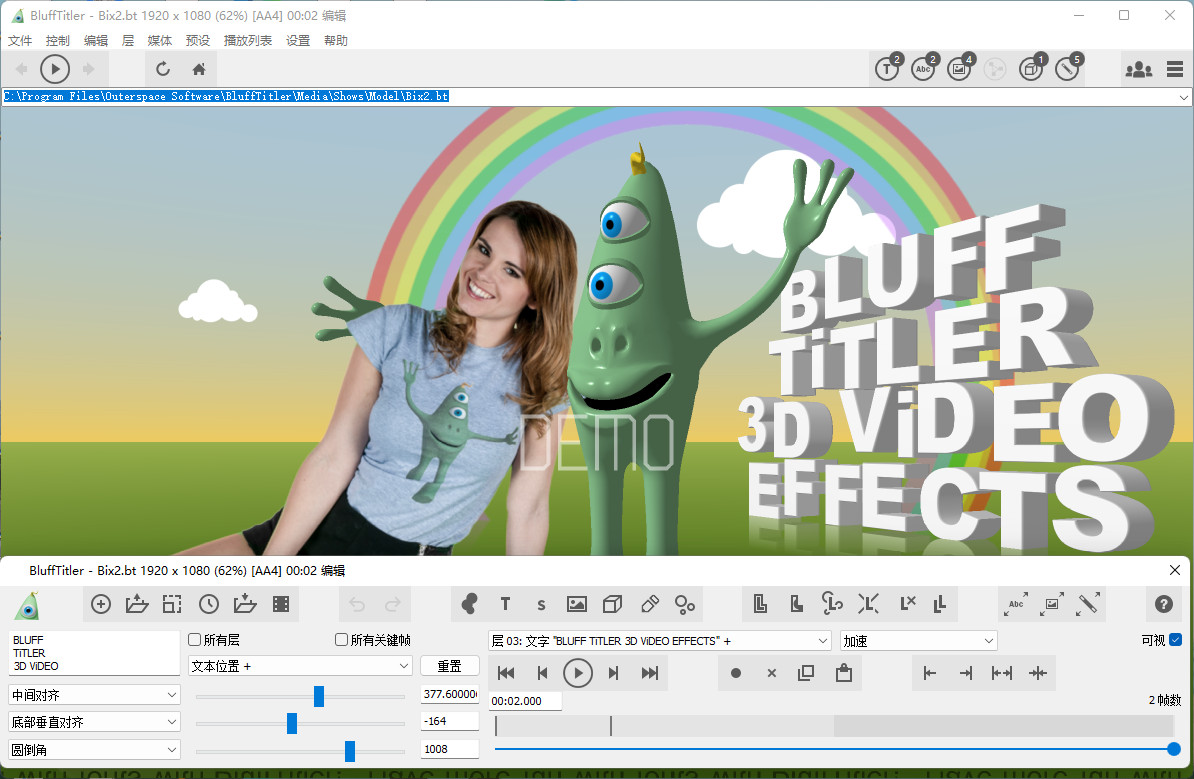Open the 文件 menu

(21, 40)
